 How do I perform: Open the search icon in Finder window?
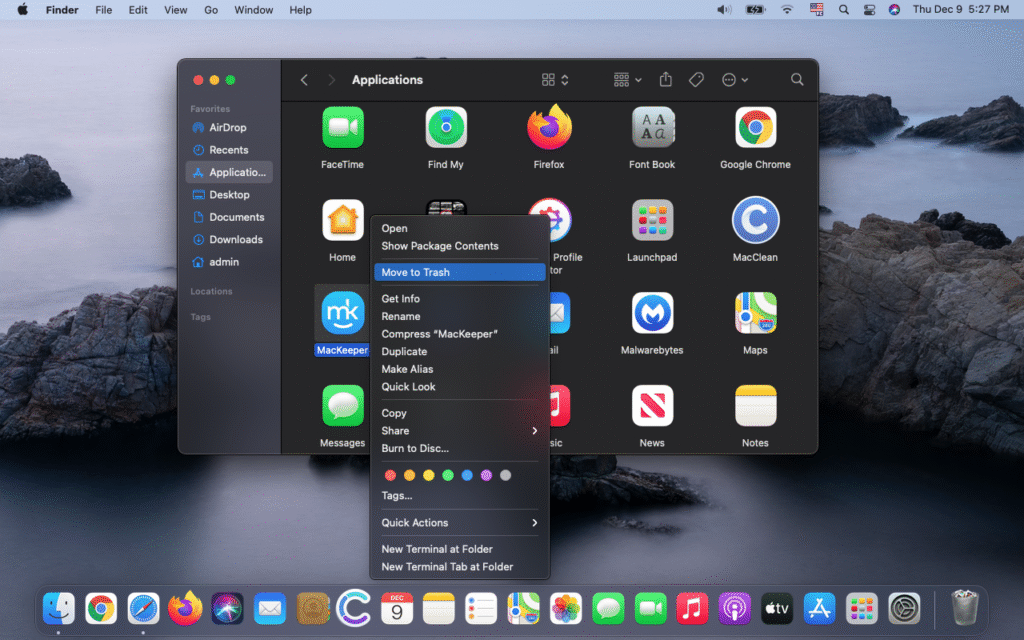tap(797, 80)
